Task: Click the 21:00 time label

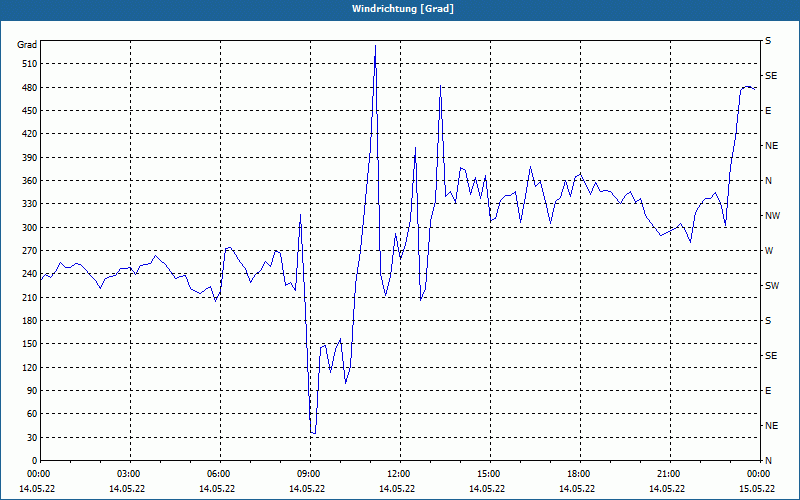Action: coord(670,473)
